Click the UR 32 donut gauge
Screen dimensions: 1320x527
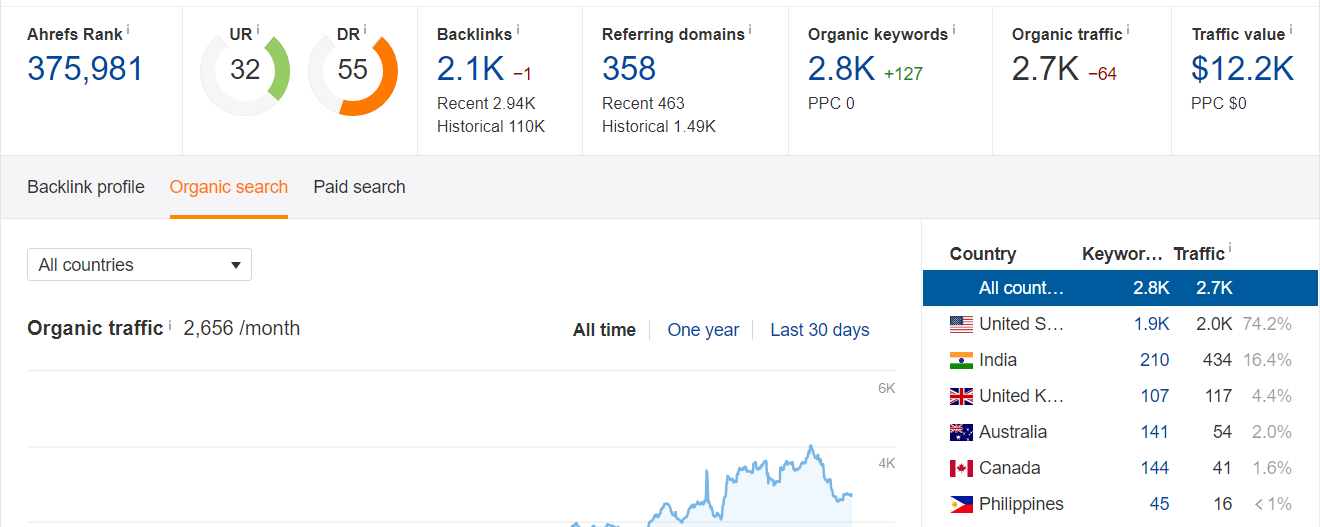click(245, 70)
